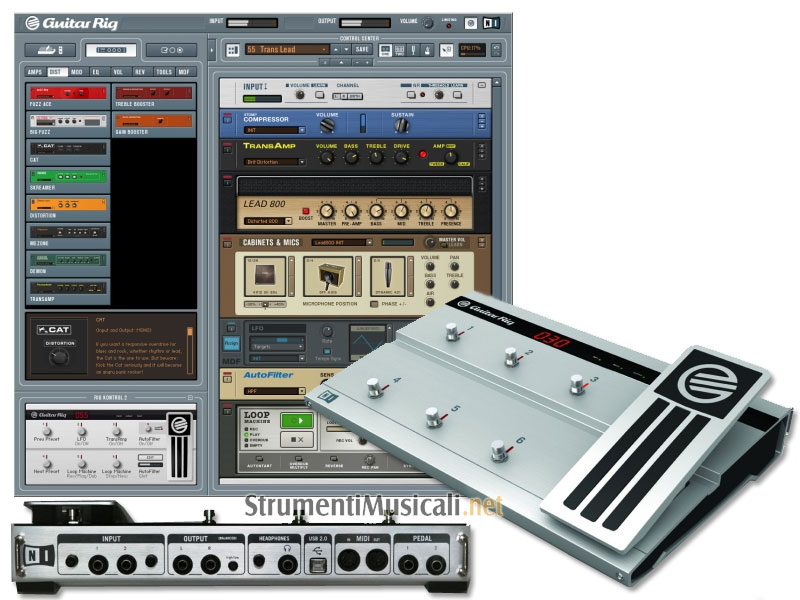Select the Big Fuzz pedal
The image size is (800, 600).
coord(66,122)
